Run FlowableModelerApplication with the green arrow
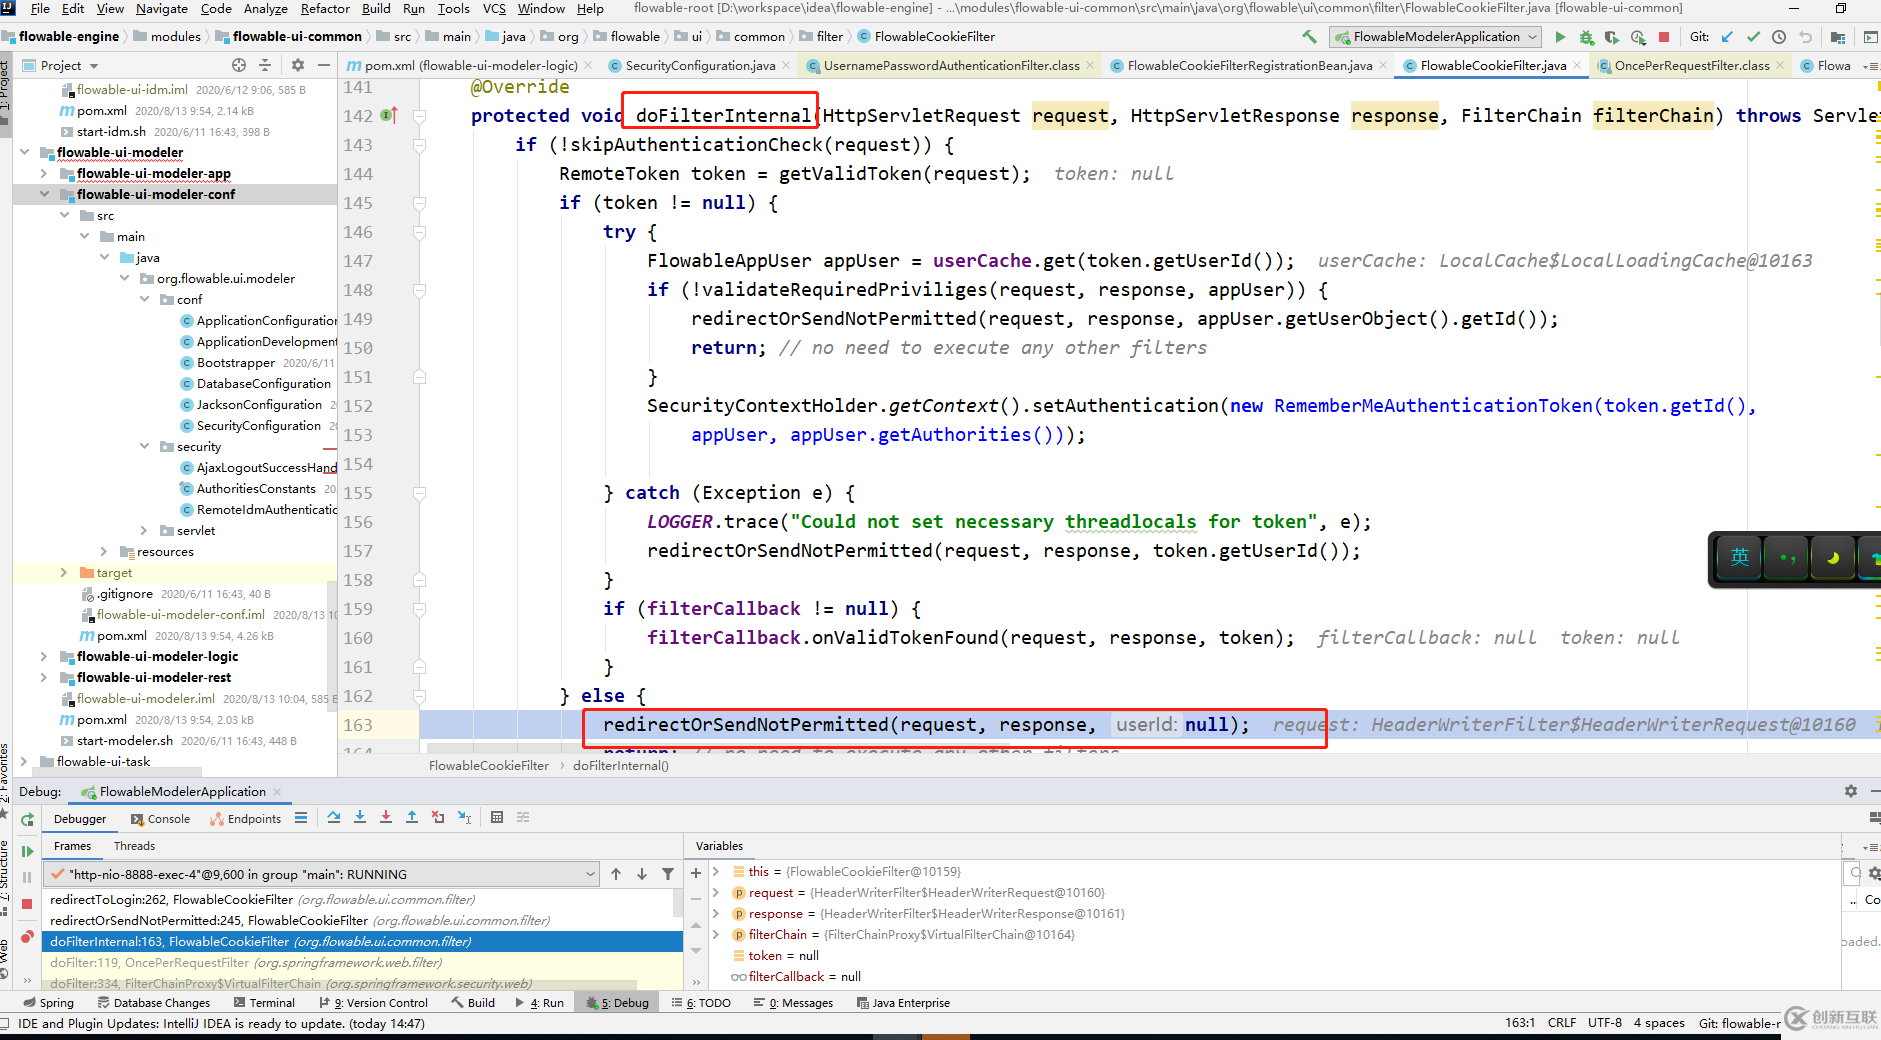This screenshot has height=1040, width=1881. (1561, 37)
